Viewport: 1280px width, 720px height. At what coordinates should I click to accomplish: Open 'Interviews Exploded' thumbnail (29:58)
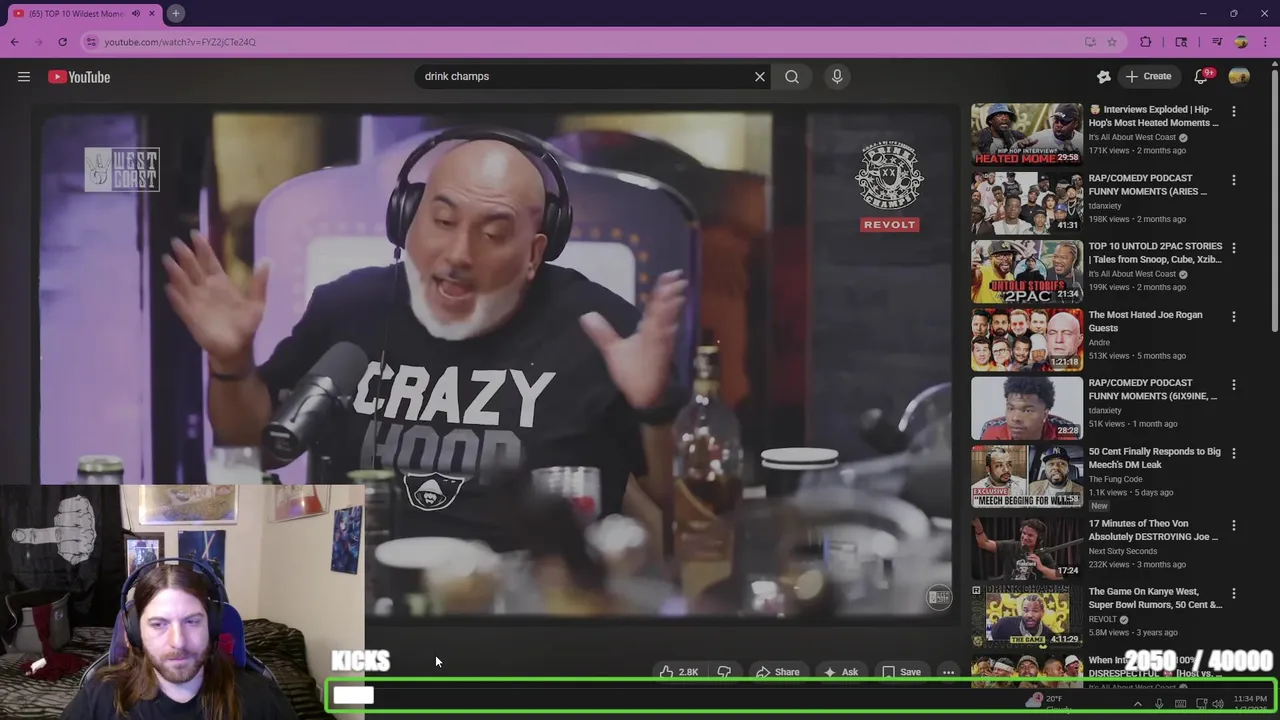(1026, 134)
